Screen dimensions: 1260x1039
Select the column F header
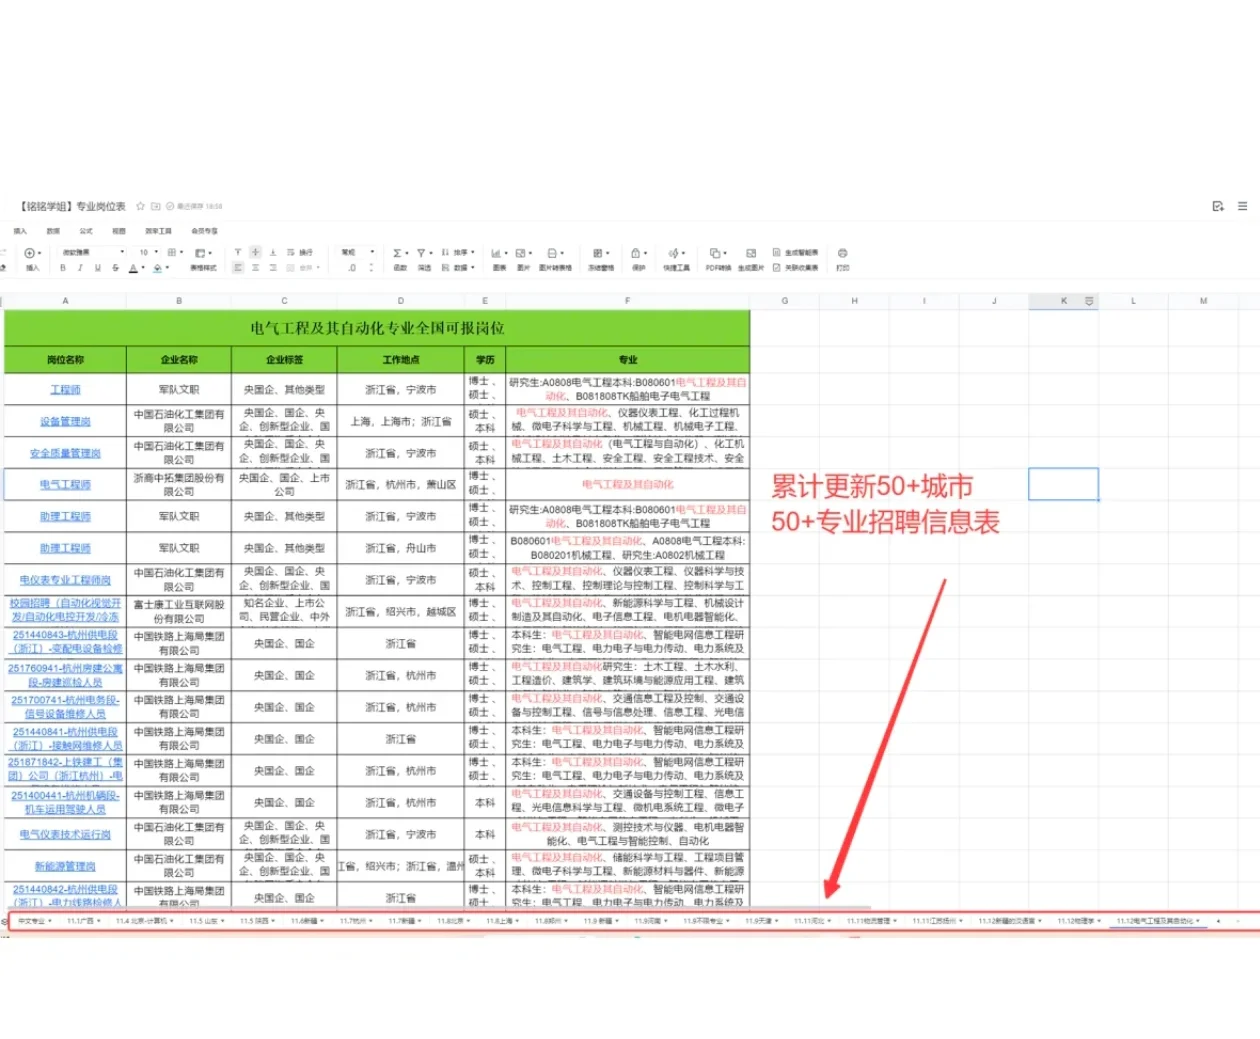(x=627, y=300)
